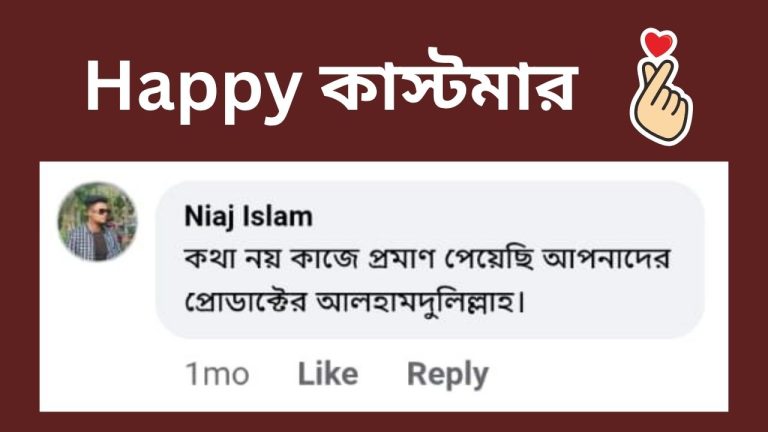Like Niaj Islam's comment
The image size is (768, 432).
pos(327,374)
